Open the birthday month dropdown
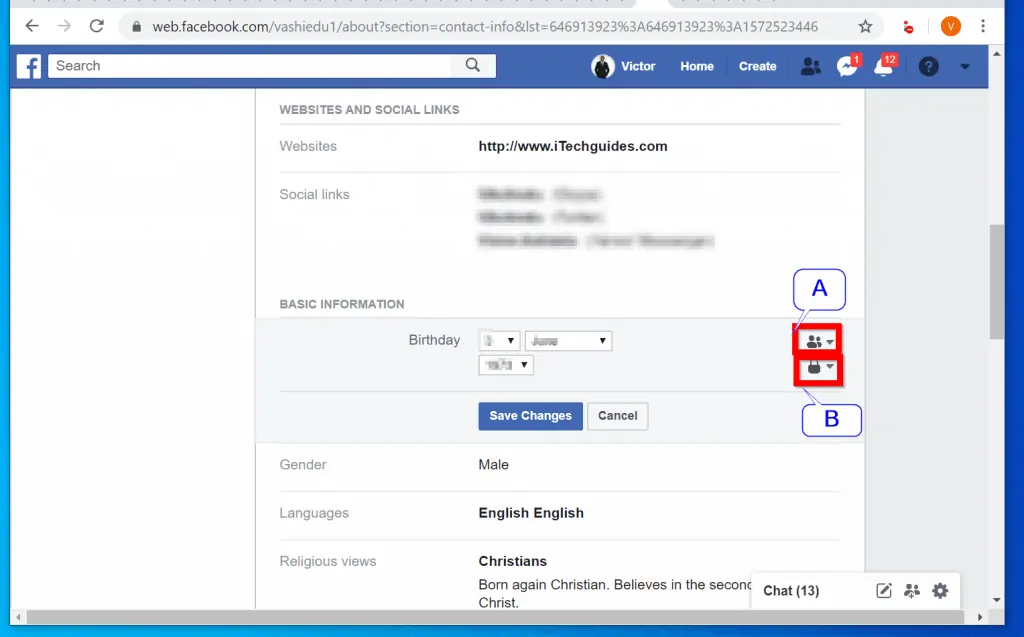 tap(568, 340)
